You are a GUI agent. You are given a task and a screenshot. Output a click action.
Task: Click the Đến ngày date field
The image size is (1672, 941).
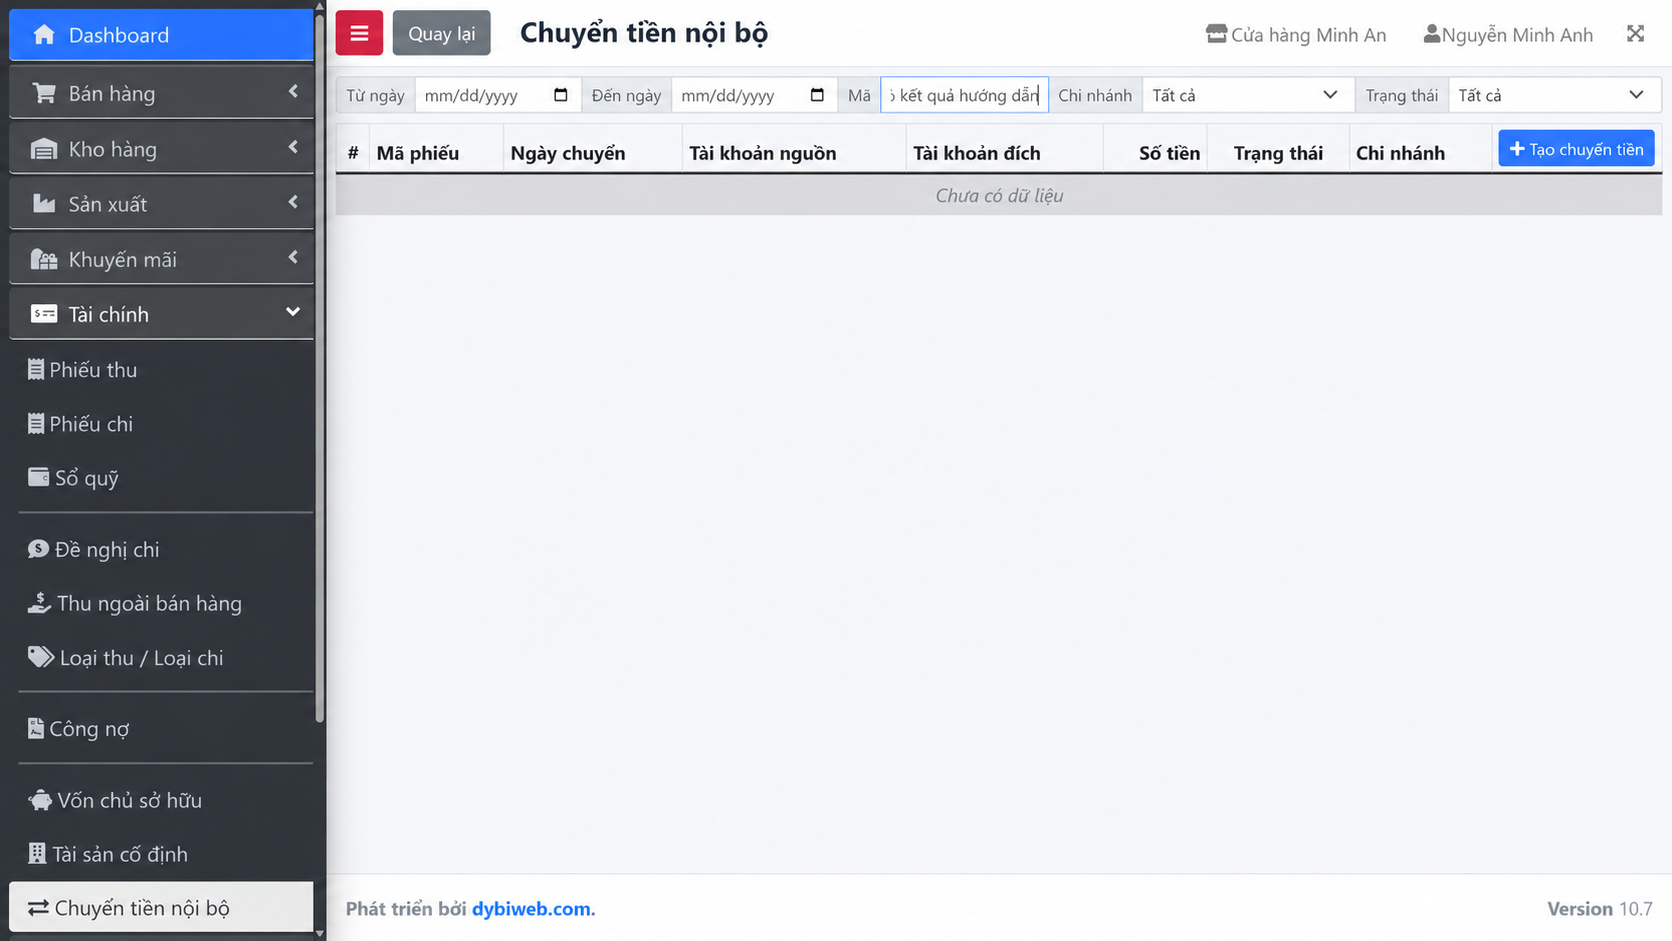[754, 95]
